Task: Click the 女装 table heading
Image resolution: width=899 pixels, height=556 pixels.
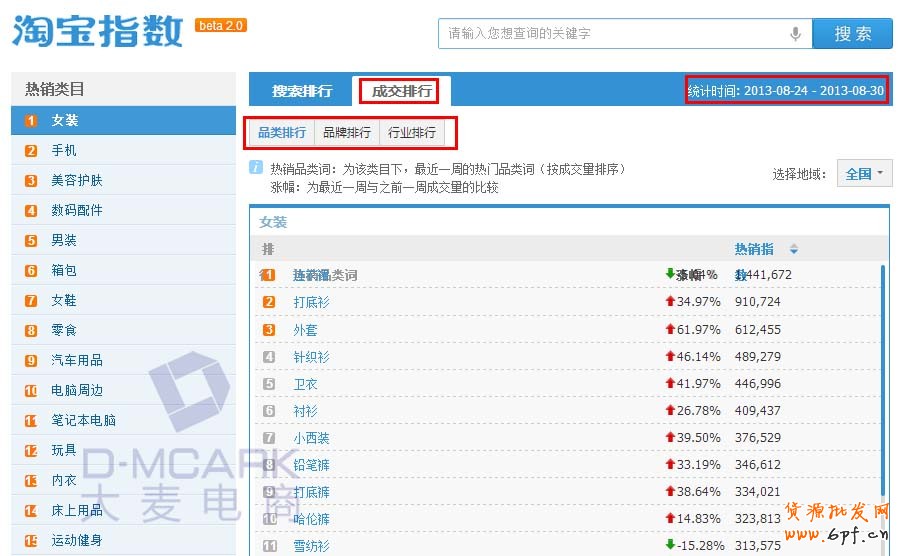Action: [x=273, y=222]
